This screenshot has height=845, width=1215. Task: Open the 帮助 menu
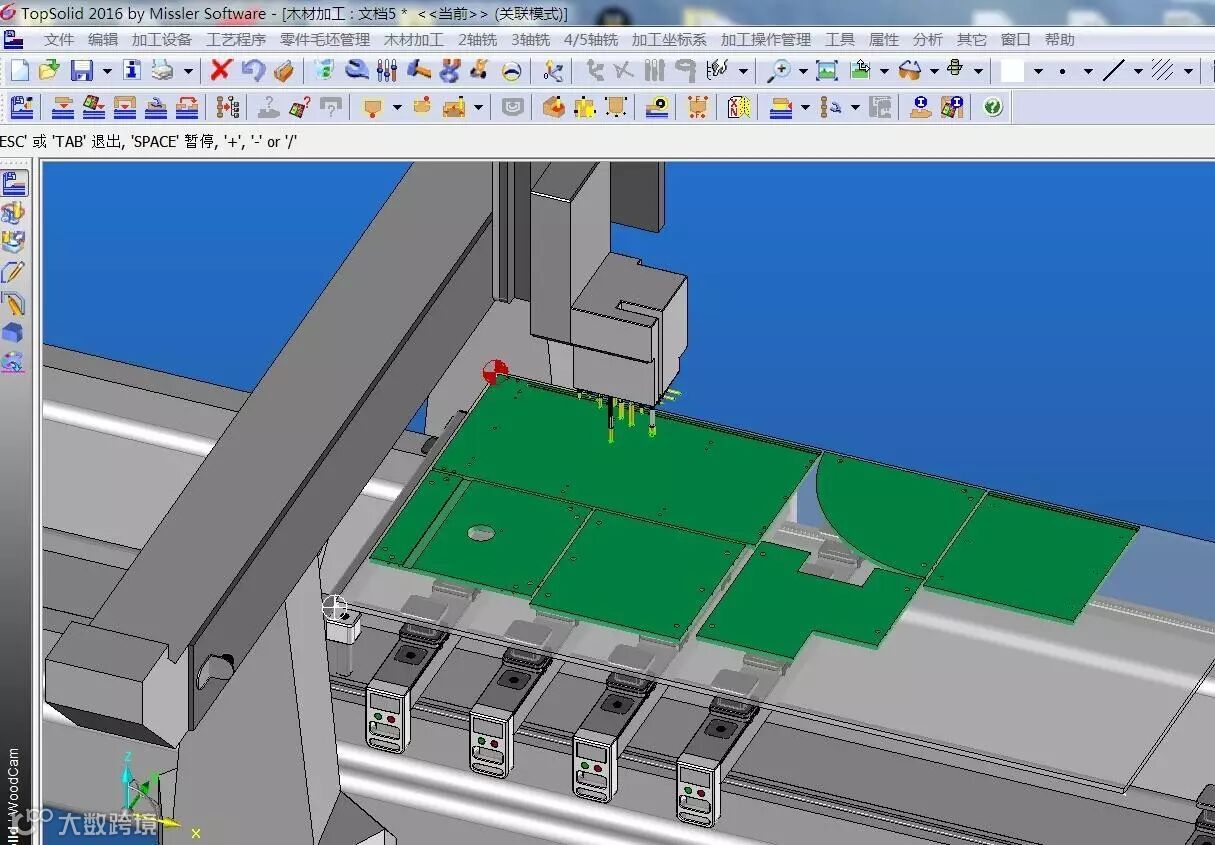pos(1059,40)
